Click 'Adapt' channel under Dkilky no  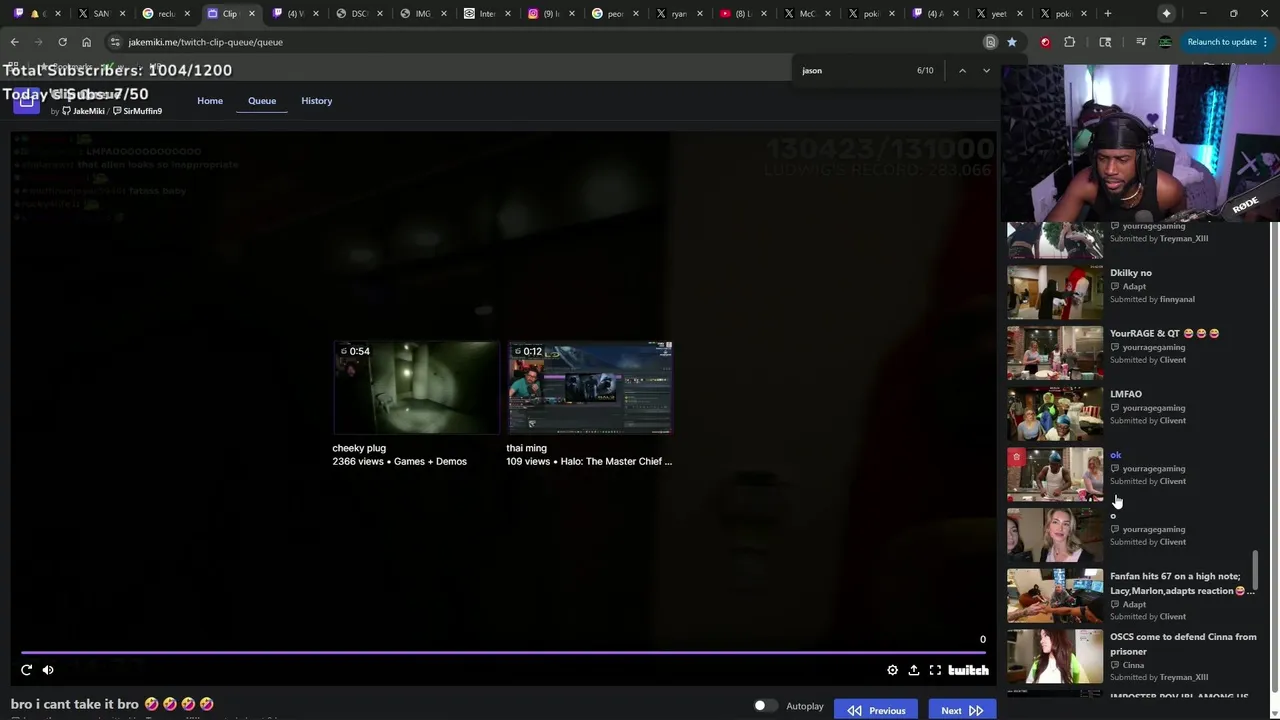pos(1134,286)
